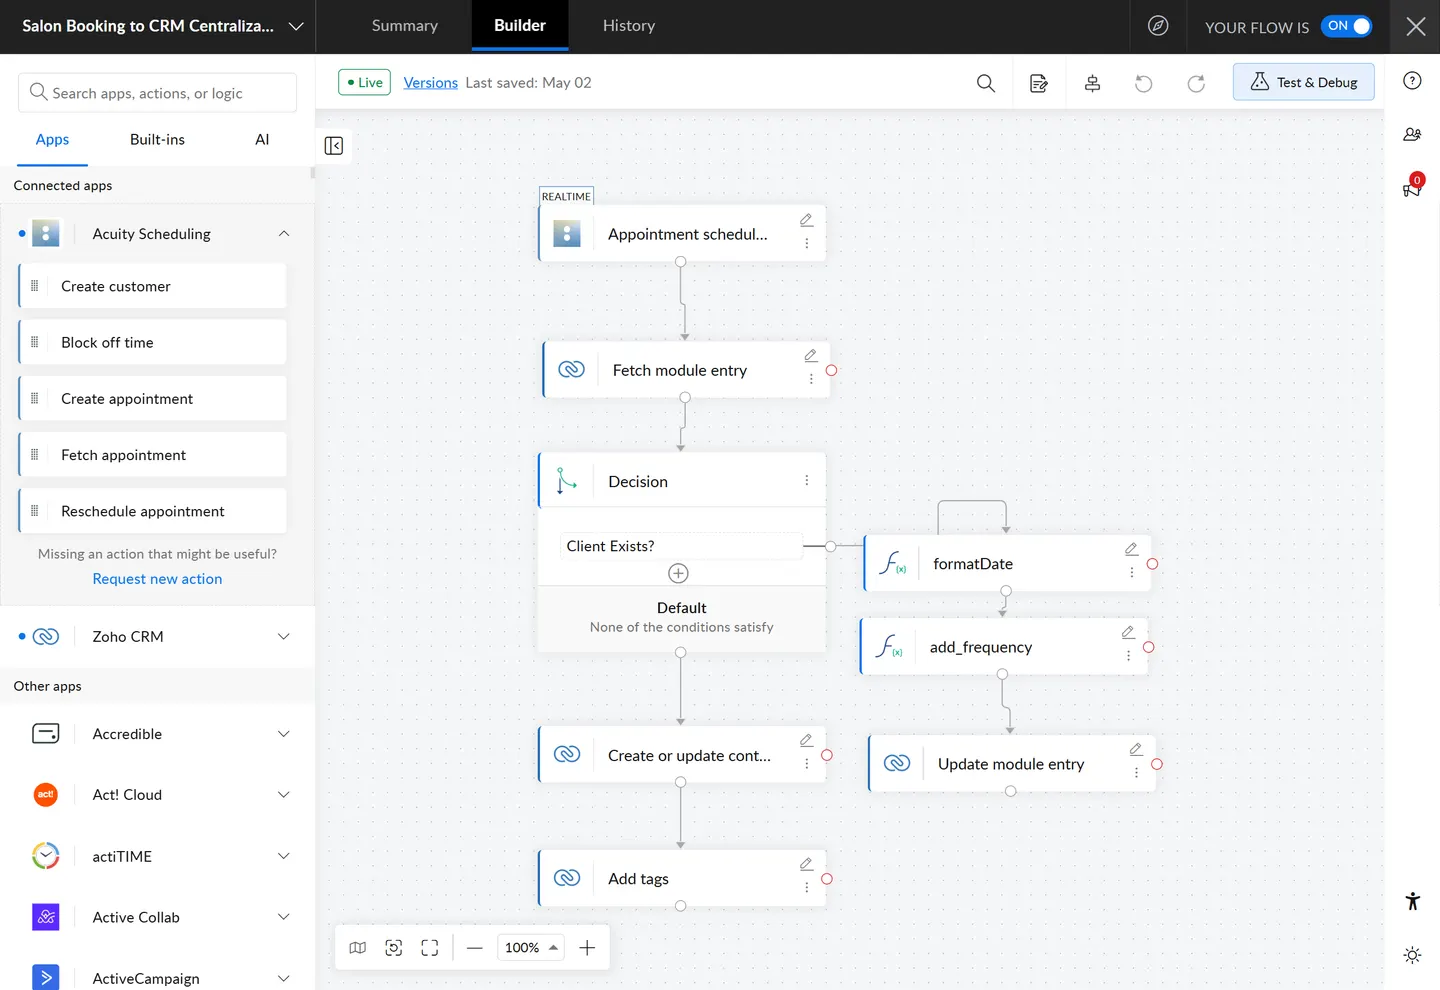Open accessibility options icon

[x=1412, y=901]
